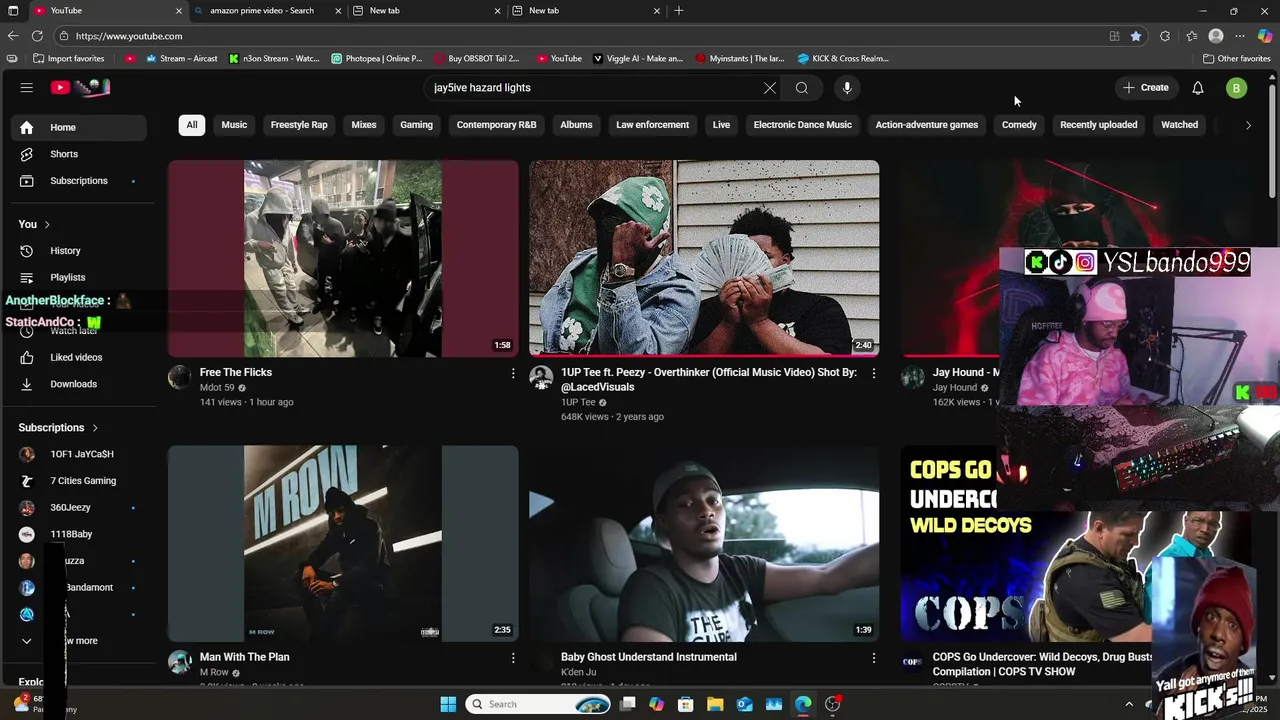
Task: Open the account avatar menu labeled B
Action: coord(1237,88)
